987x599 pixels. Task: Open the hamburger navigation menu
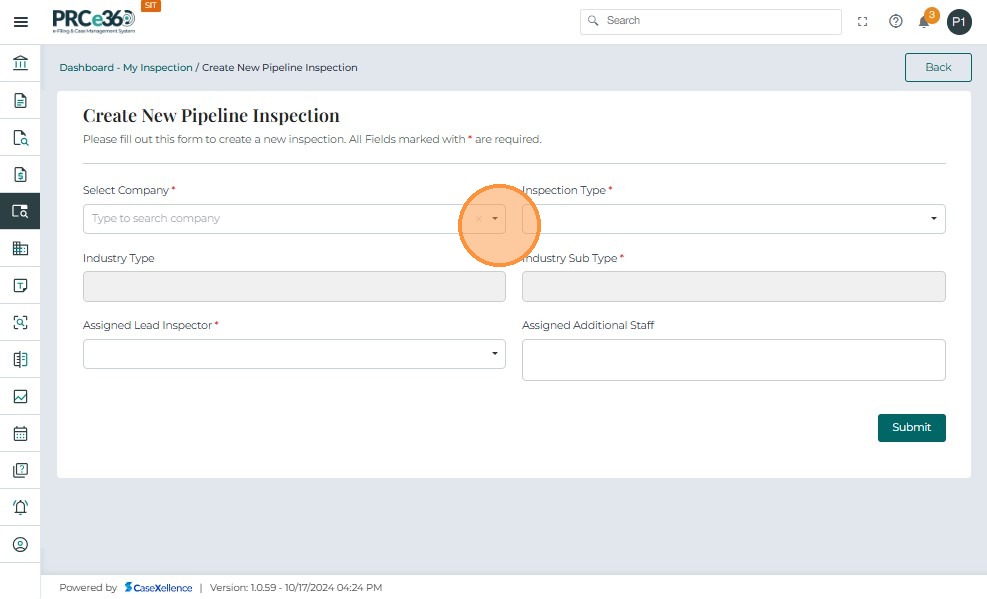[20, 21]
